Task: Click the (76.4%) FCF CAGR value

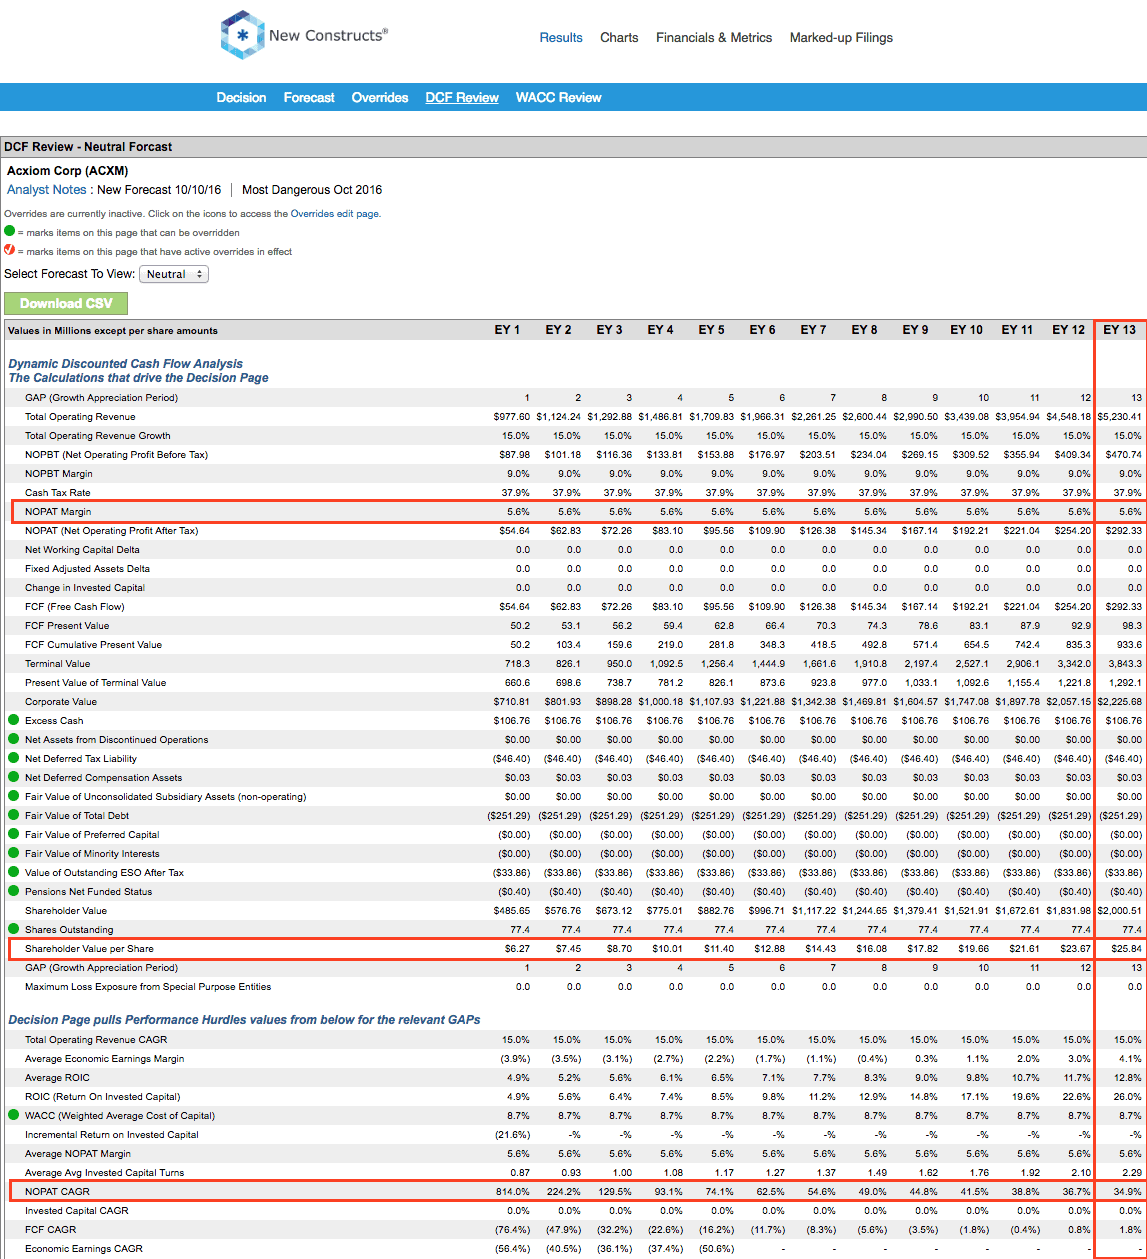Action: pyautogui.click(x=514, y=1229)
